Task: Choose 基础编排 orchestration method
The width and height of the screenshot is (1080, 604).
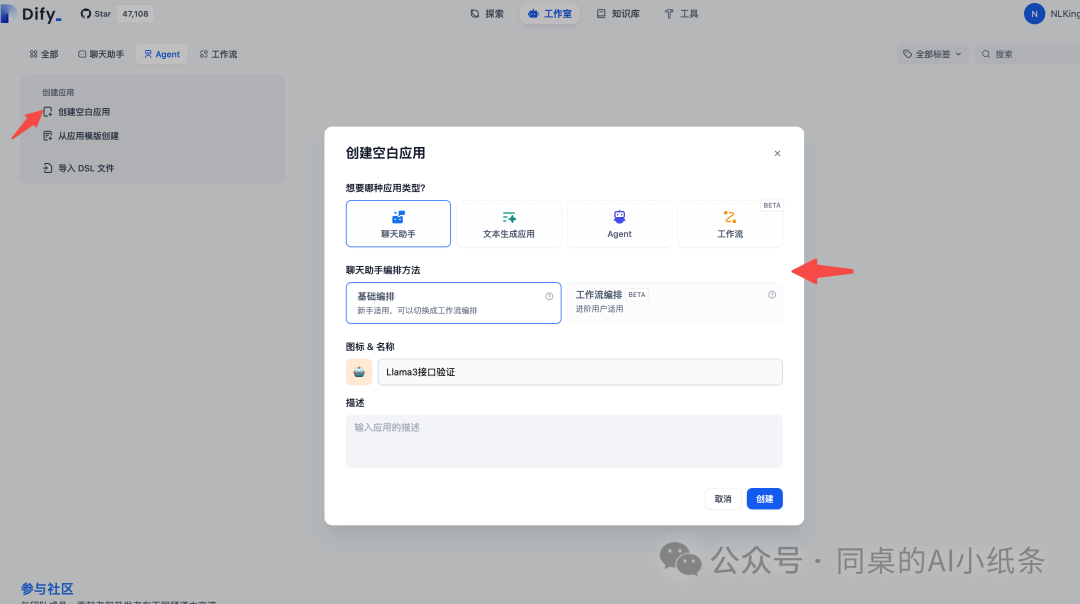Action: point(453,303)
